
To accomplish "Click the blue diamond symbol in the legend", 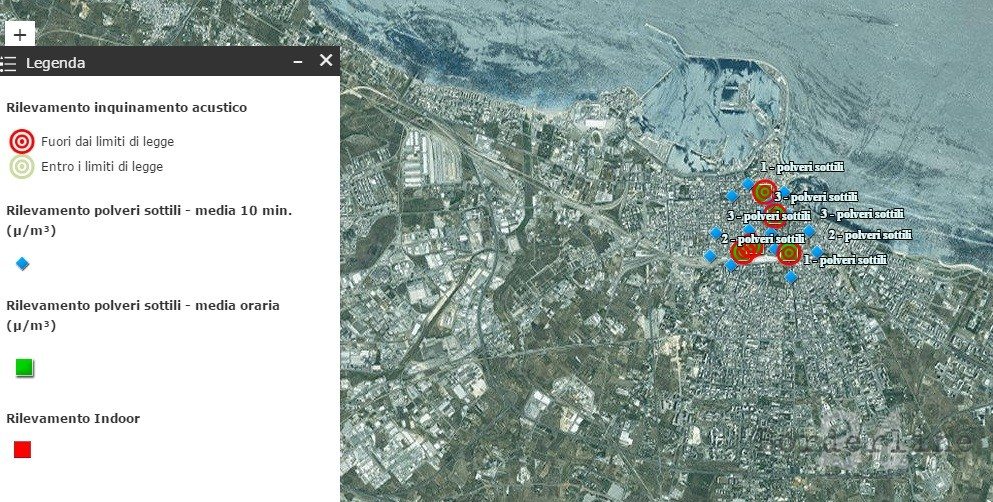I will point(23,264).
